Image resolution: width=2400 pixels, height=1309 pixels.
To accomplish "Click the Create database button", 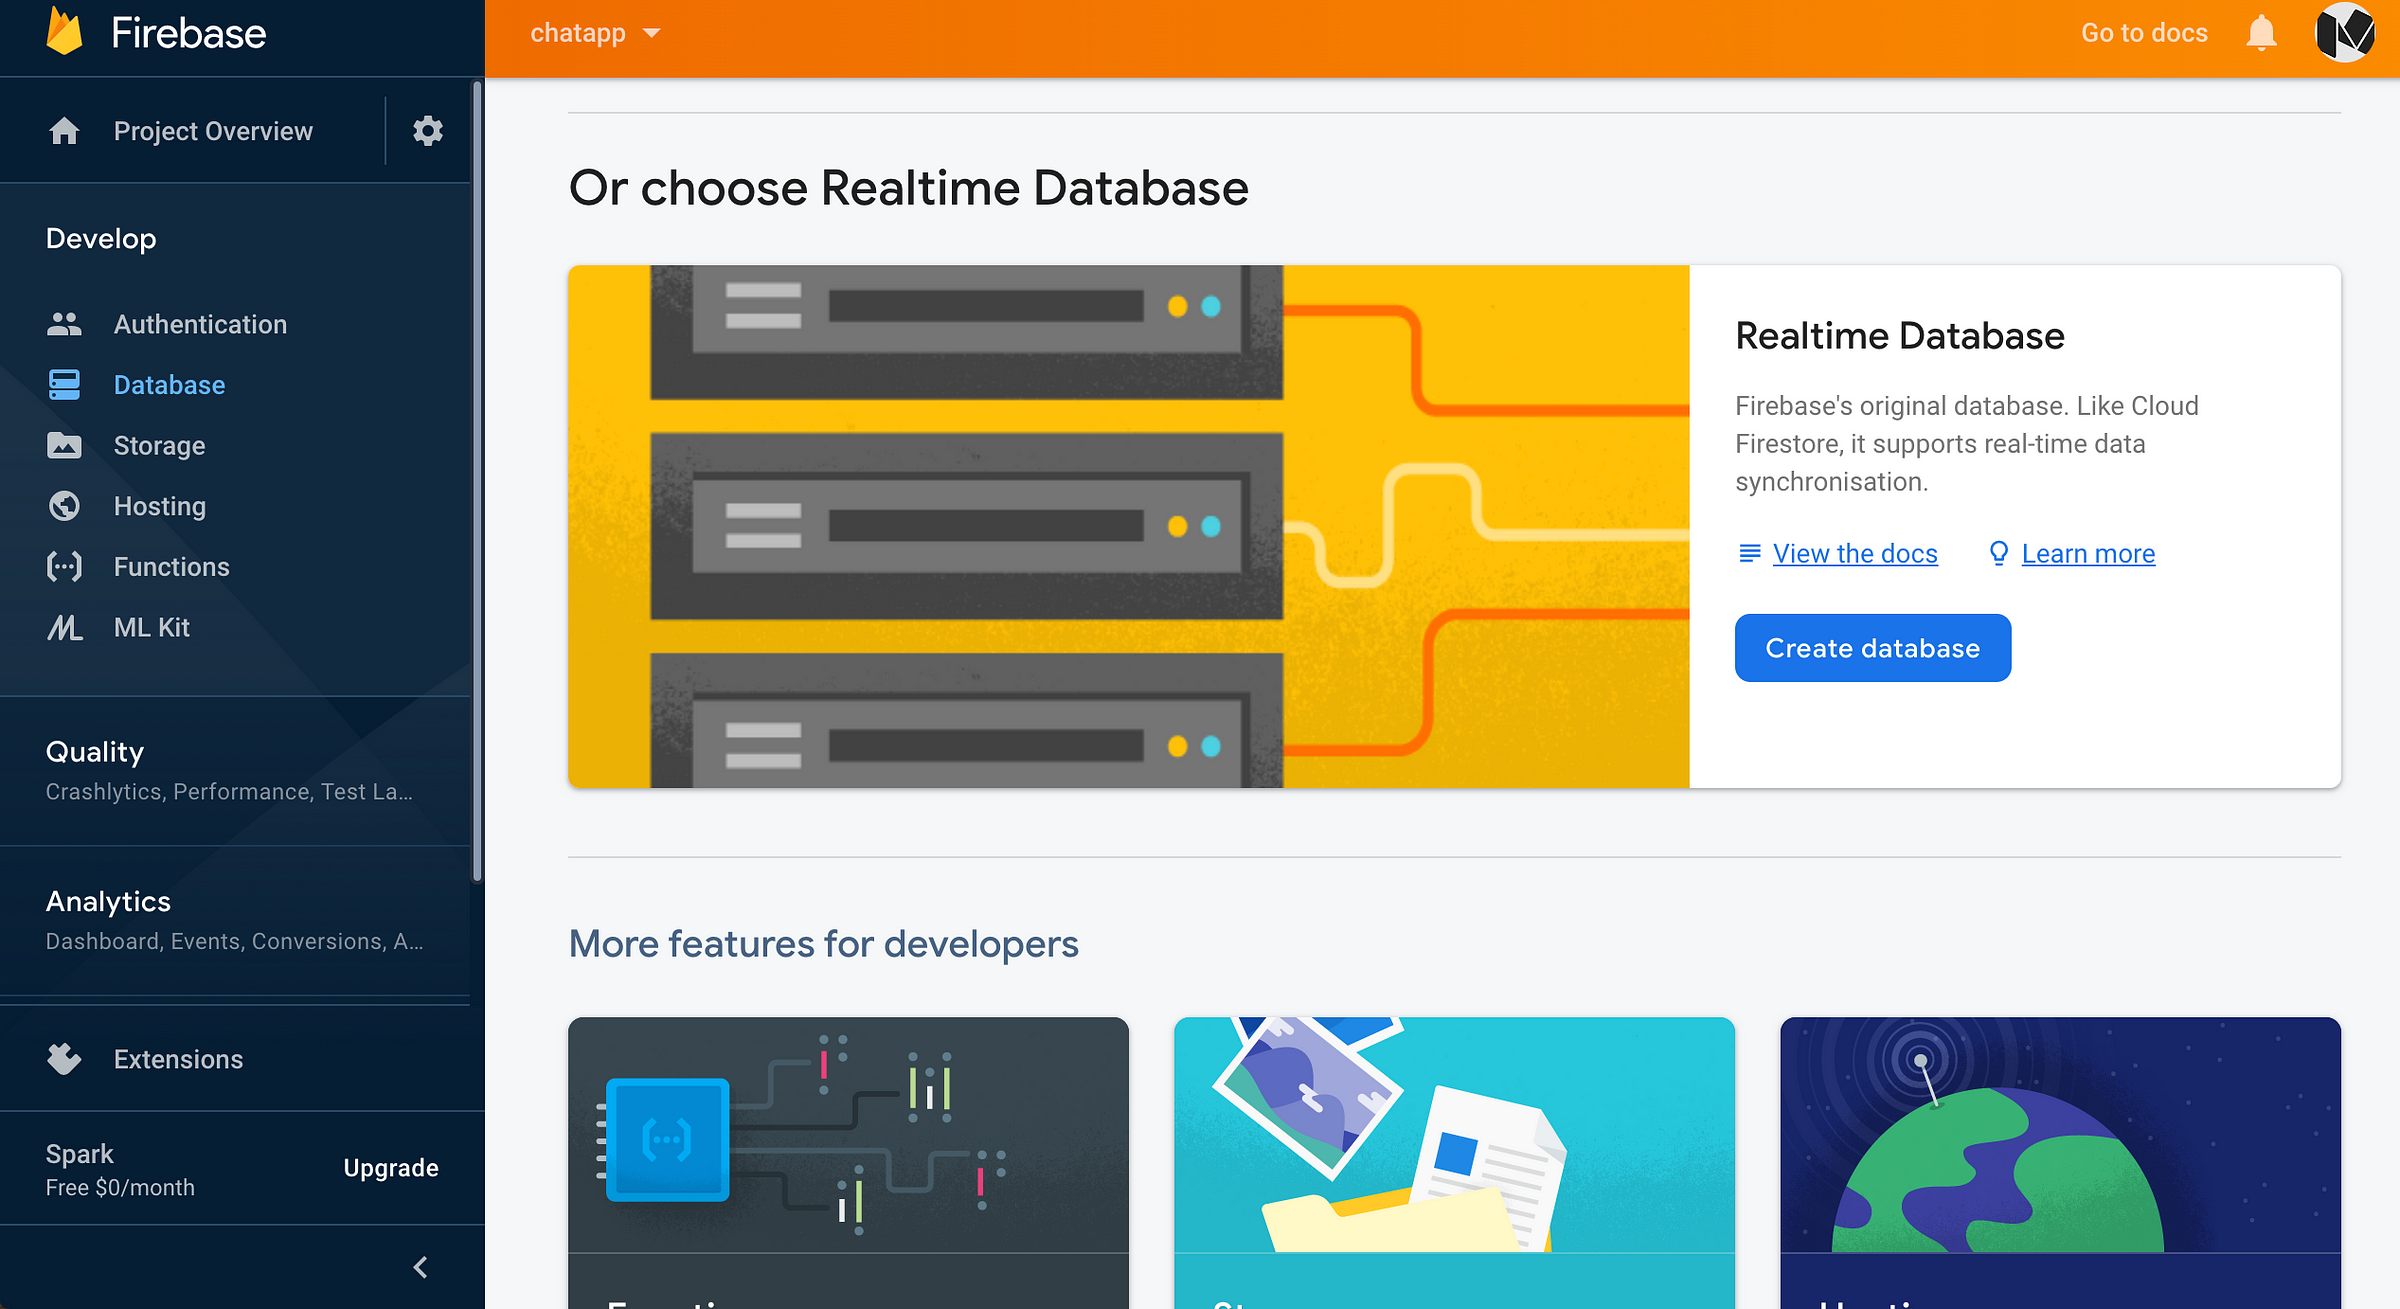I will (1872, 648).
